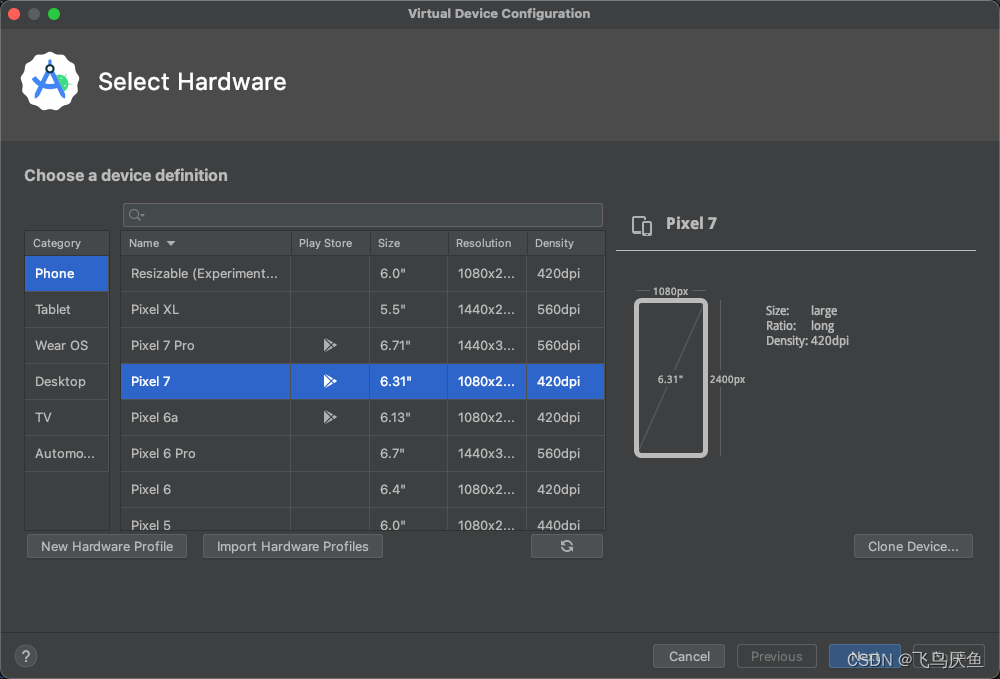Viewport: 1000px width, 679px height.
Task: Sort by Name column dropdown arrow
Action: (171, 243)
